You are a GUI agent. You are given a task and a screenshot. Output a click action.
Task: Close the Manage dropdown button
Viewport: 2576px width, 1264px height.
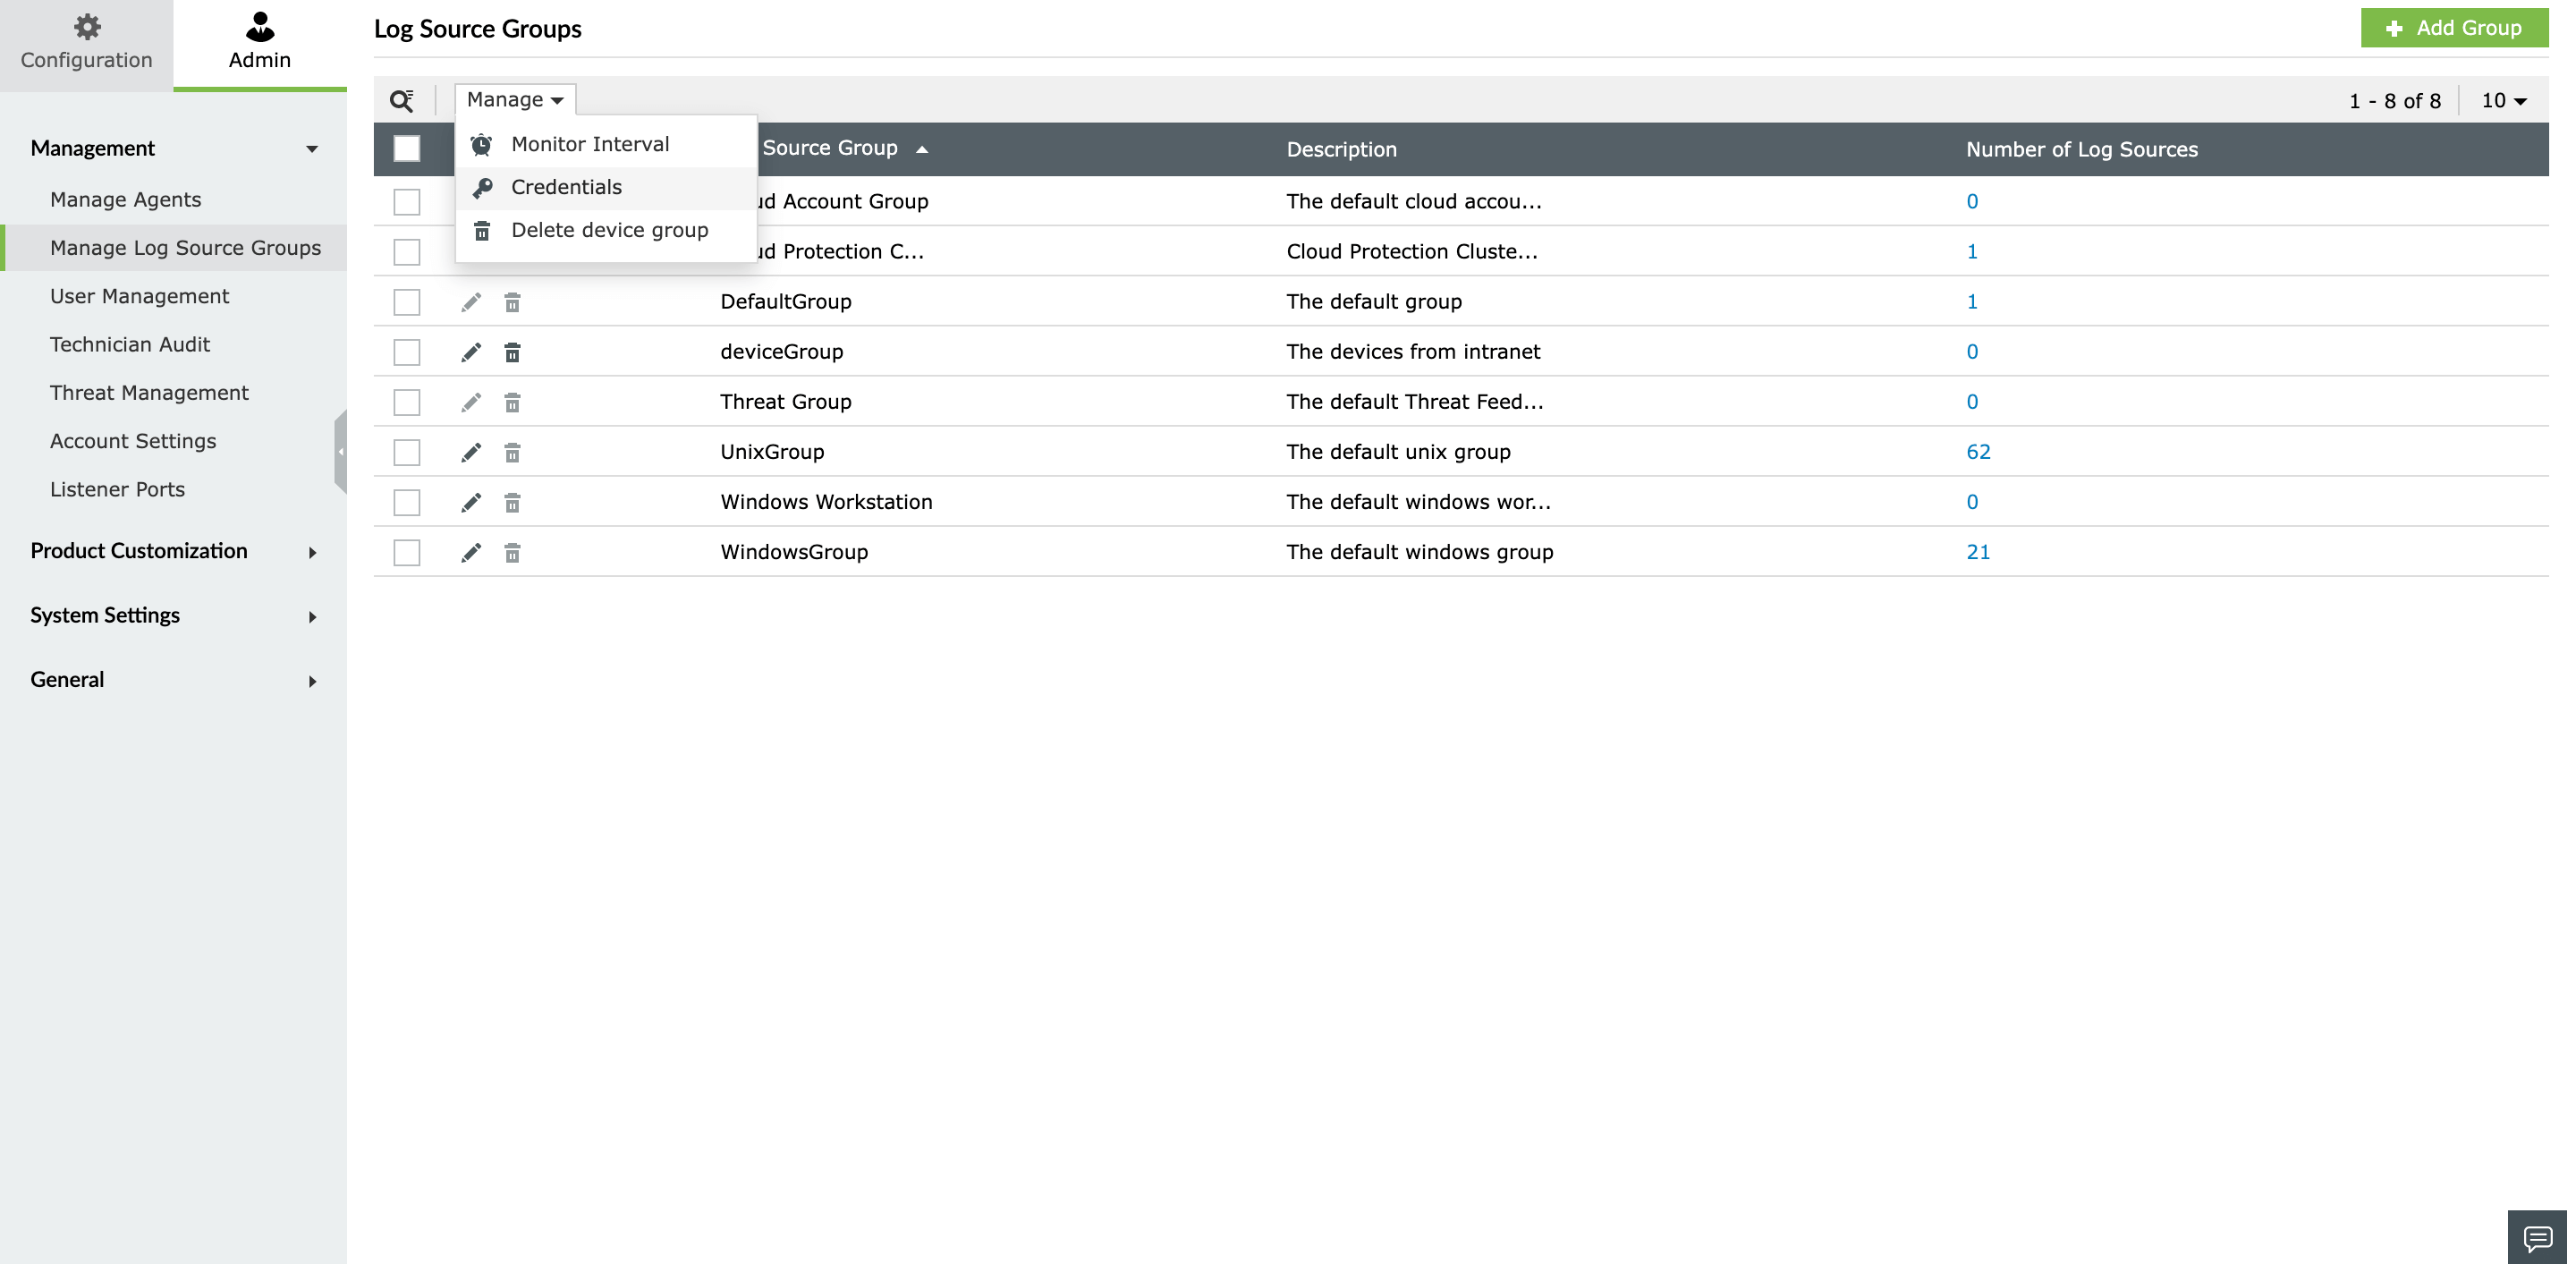[x=515, y=100]
